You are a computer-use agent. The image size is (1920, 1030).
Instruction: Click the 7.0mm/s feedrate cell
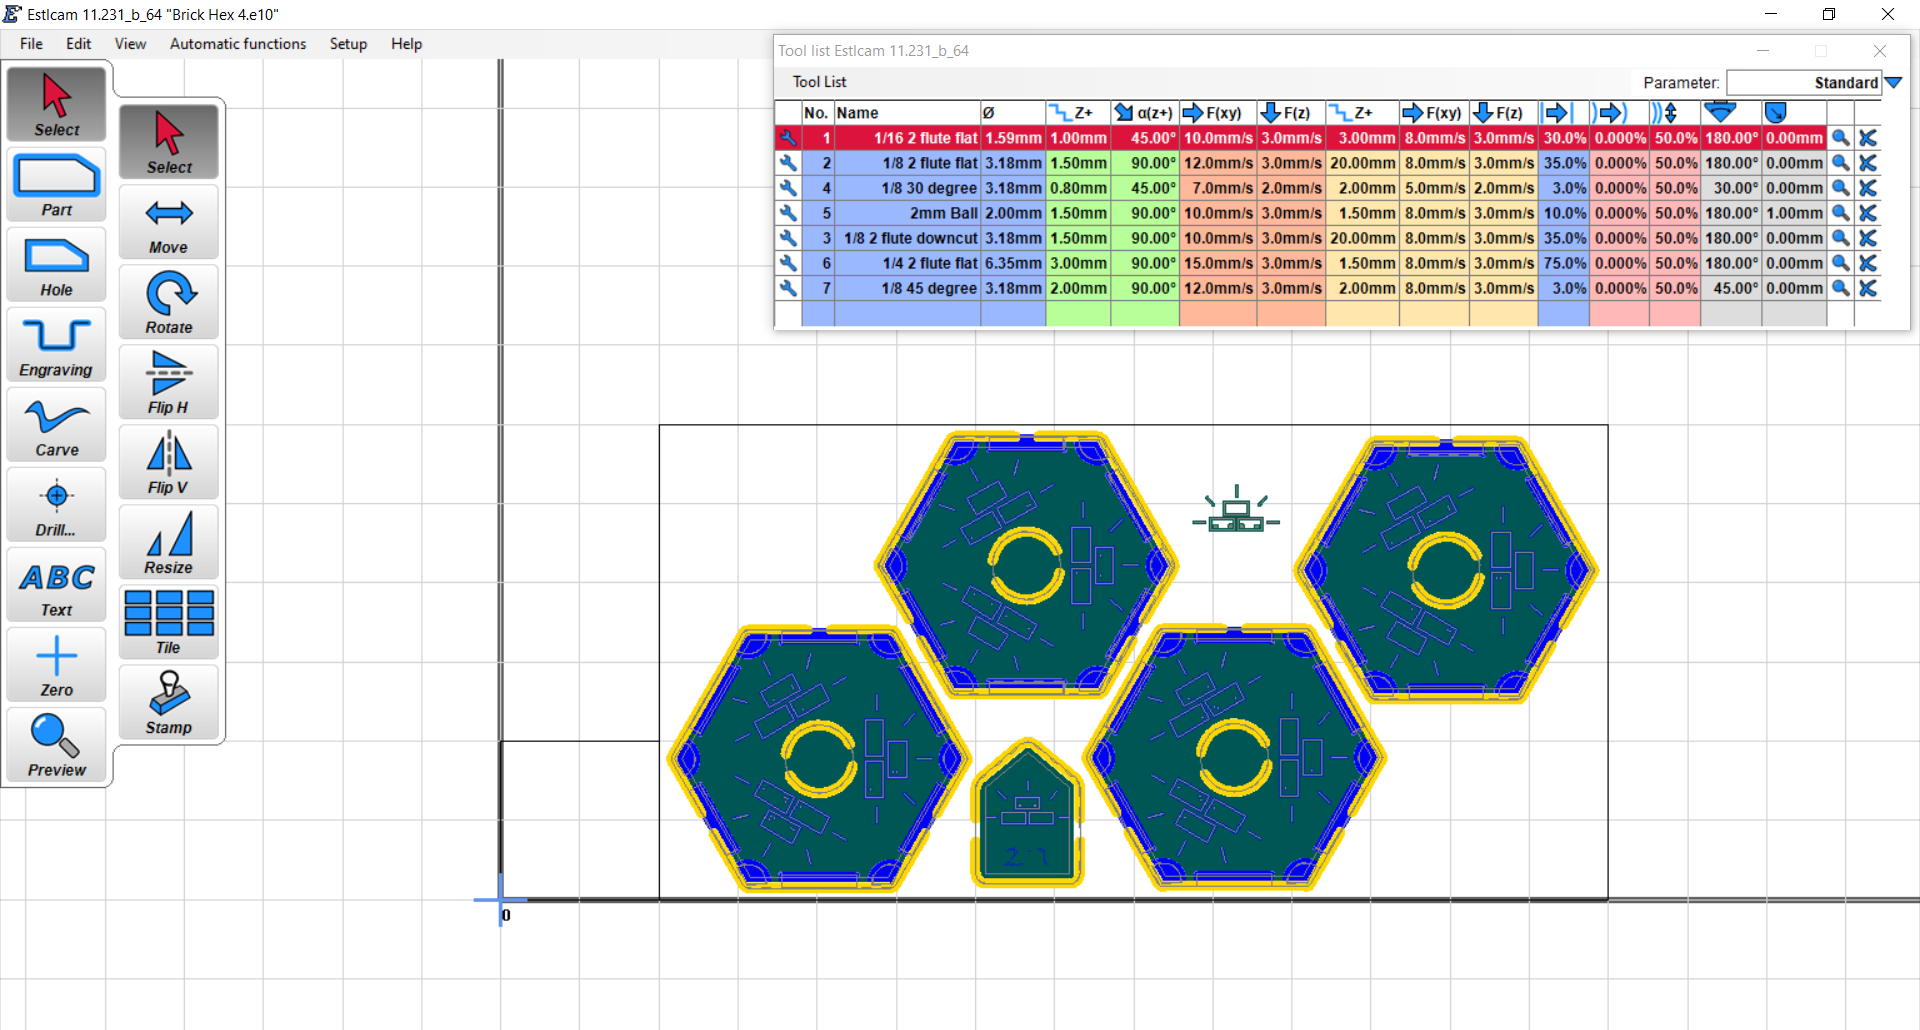(x=1218, y=188)
